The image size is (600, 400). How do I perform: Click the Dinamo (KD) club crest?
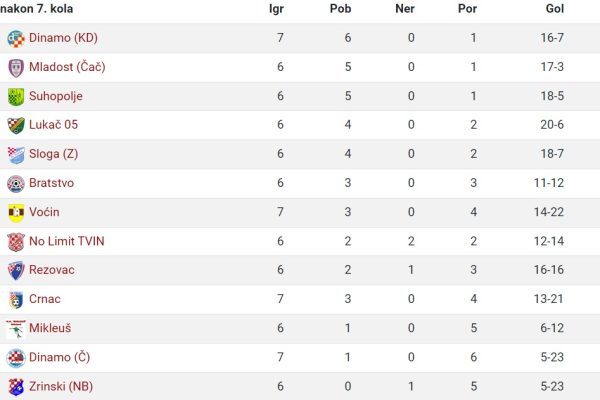point(16,39)
